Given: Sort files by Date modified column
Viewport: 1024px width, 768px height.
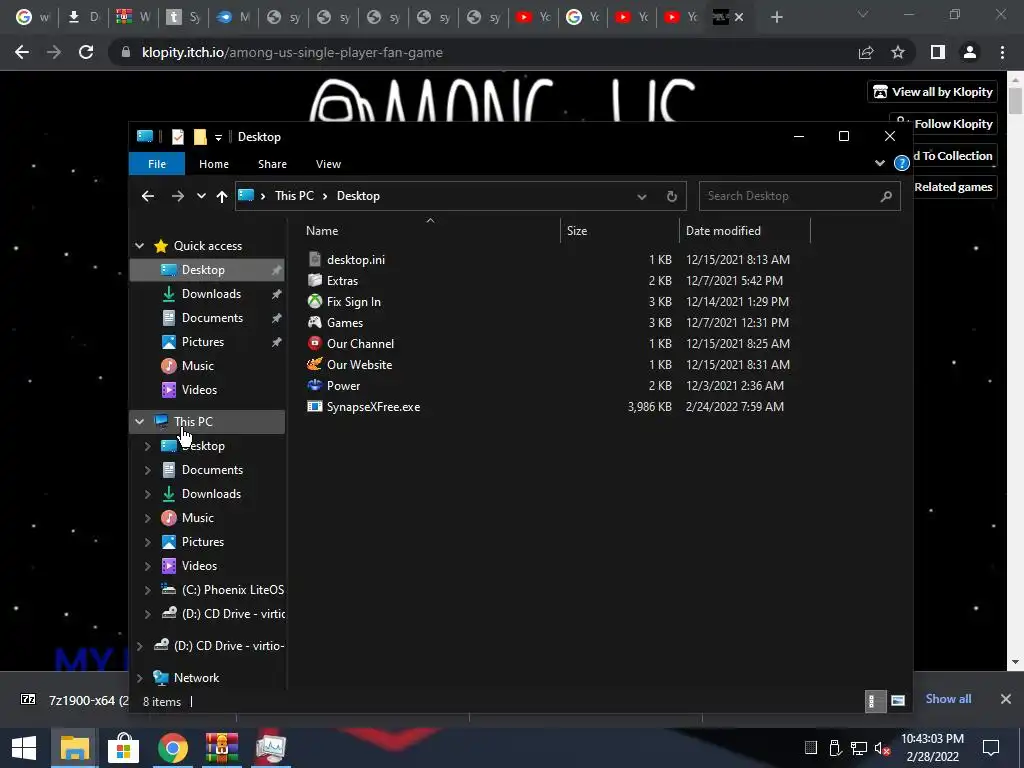Looking at the screenshot, I should [745, 231].
